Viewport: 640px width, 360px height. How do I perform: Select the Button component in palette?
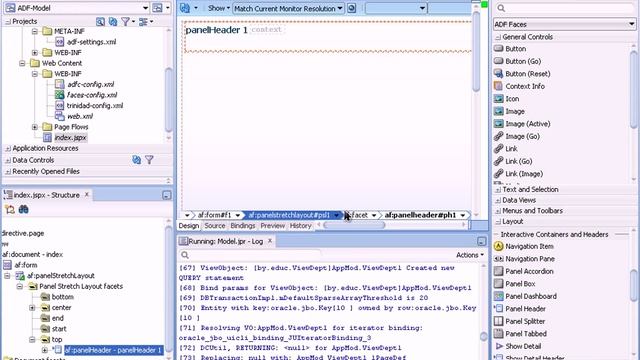pyautogui.click(x=516, y=49)
